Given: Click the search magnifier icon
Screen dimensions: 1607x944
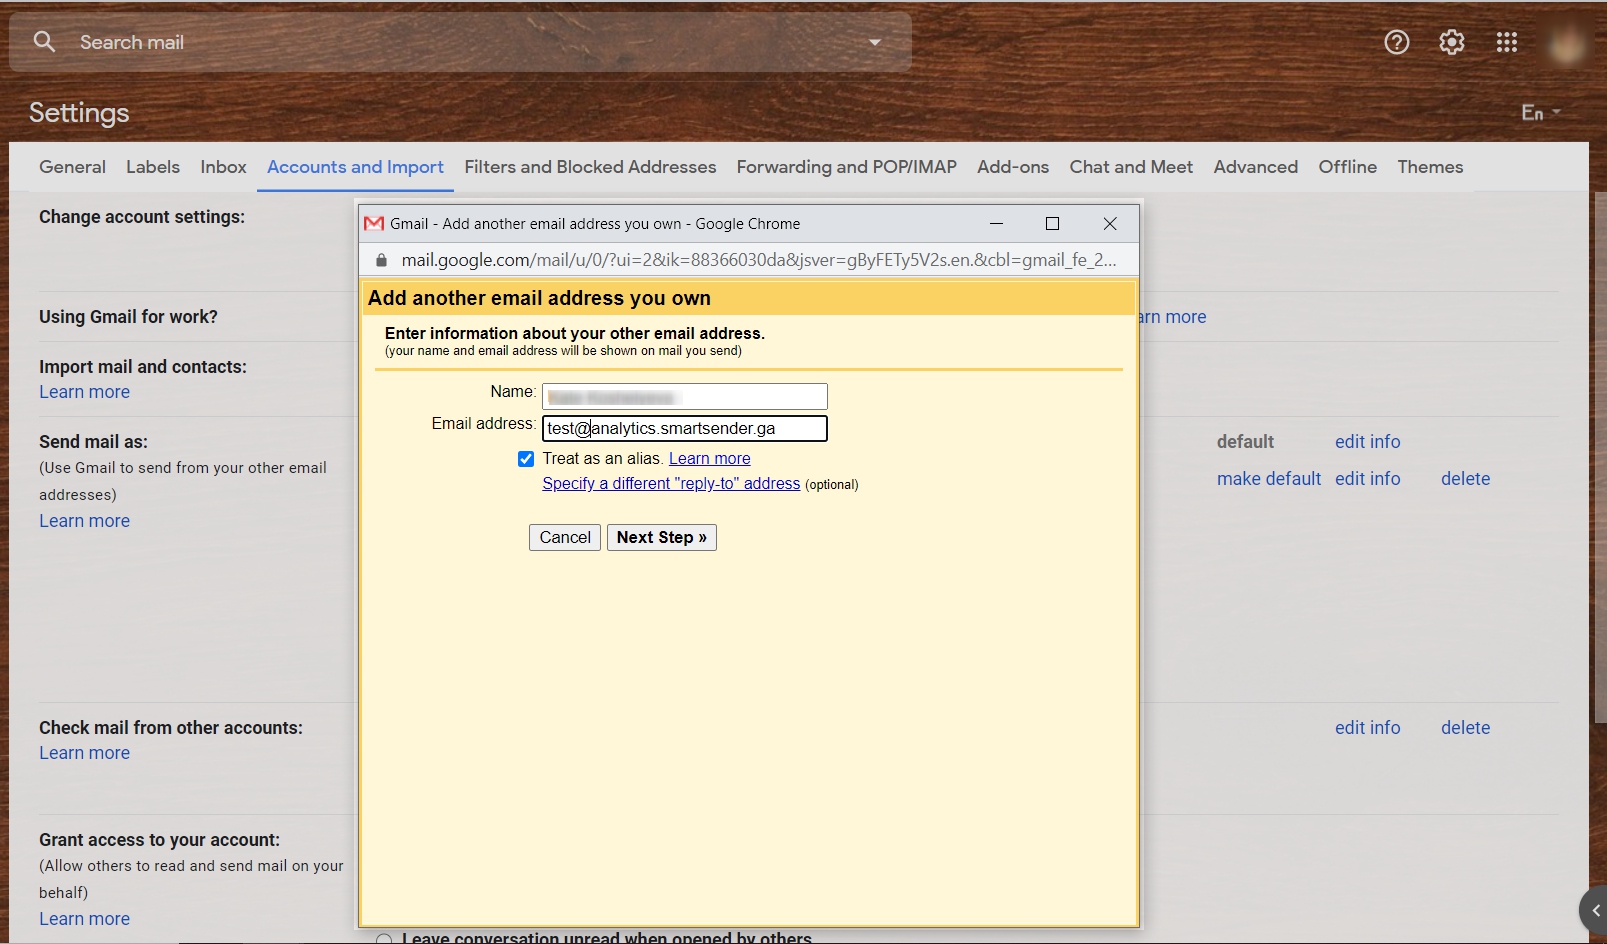Looking at the screenshot, I should (x=44, y=42).
